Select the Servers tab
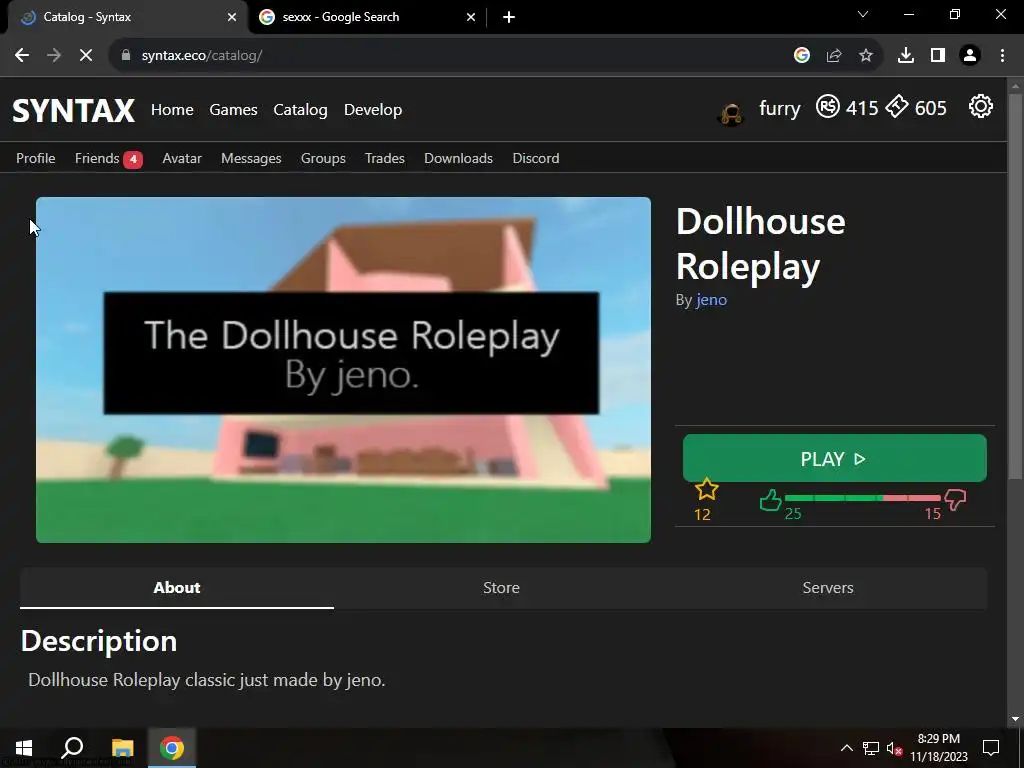This screenshot has height=768, width=1024. [x=828, y=588]
